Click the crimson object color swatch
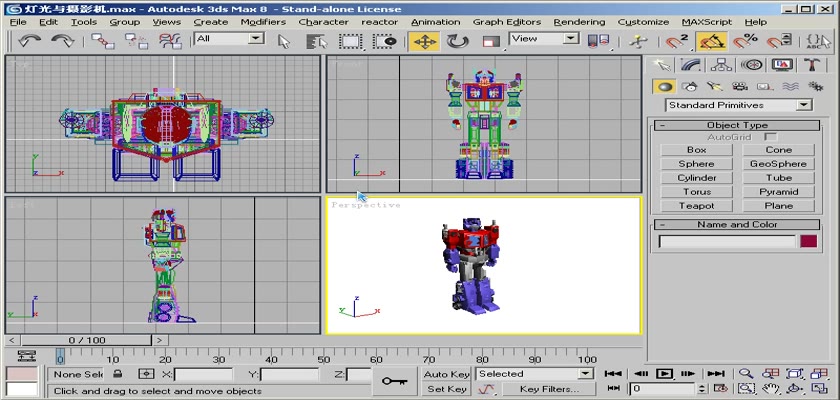 click(809, 241)
